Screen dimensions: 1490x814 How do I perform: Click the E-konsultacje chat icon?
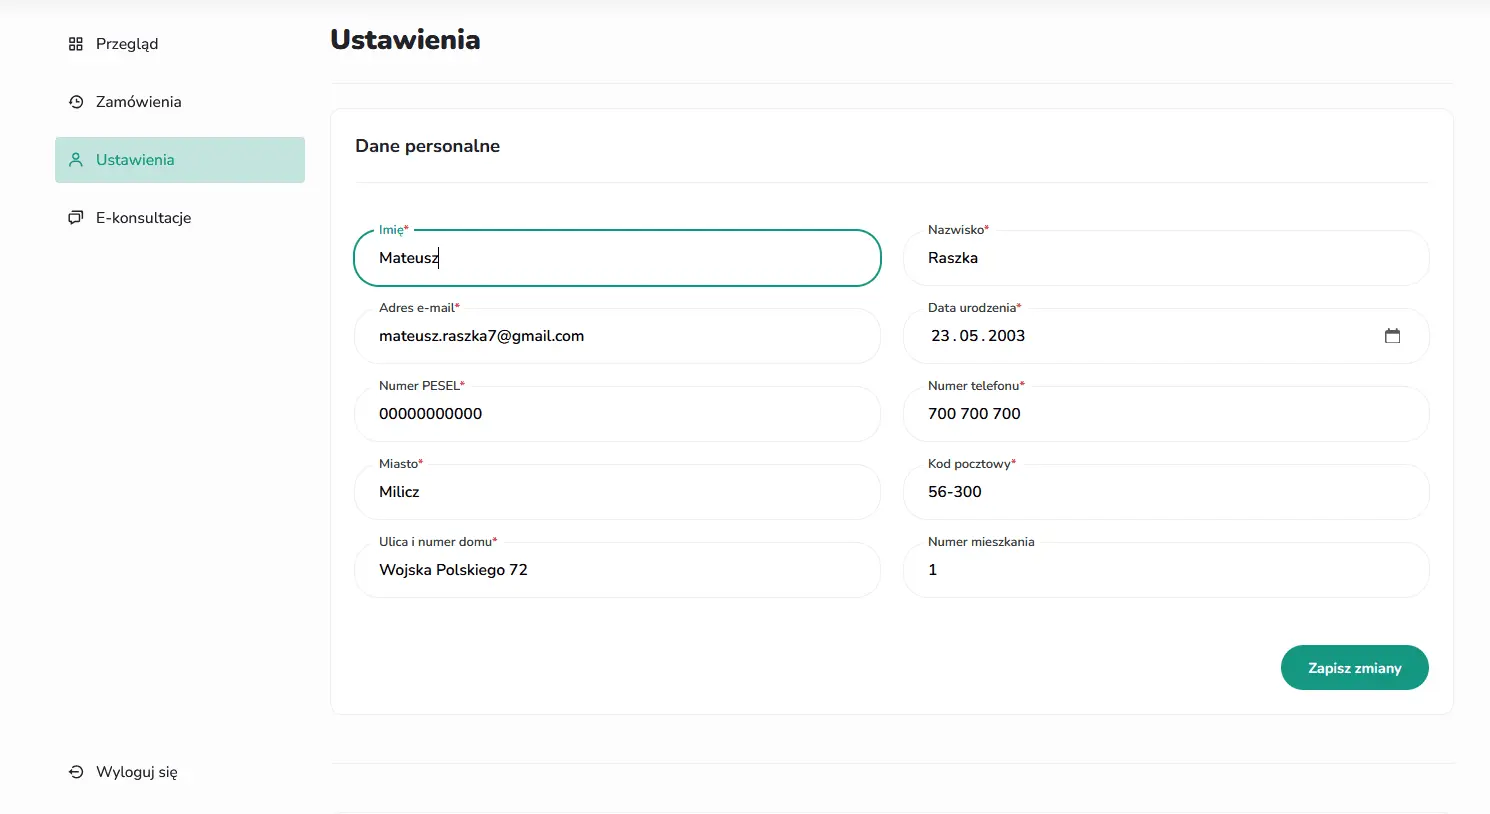tap(75, 218)
